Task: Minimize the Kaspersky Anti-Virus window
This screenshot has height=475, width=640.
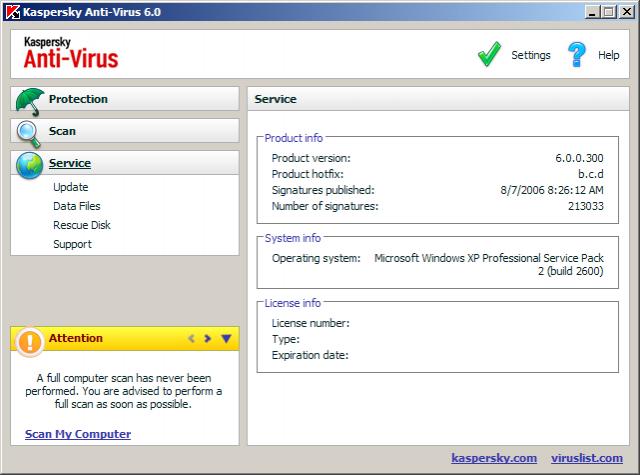Action: [592, 12]
